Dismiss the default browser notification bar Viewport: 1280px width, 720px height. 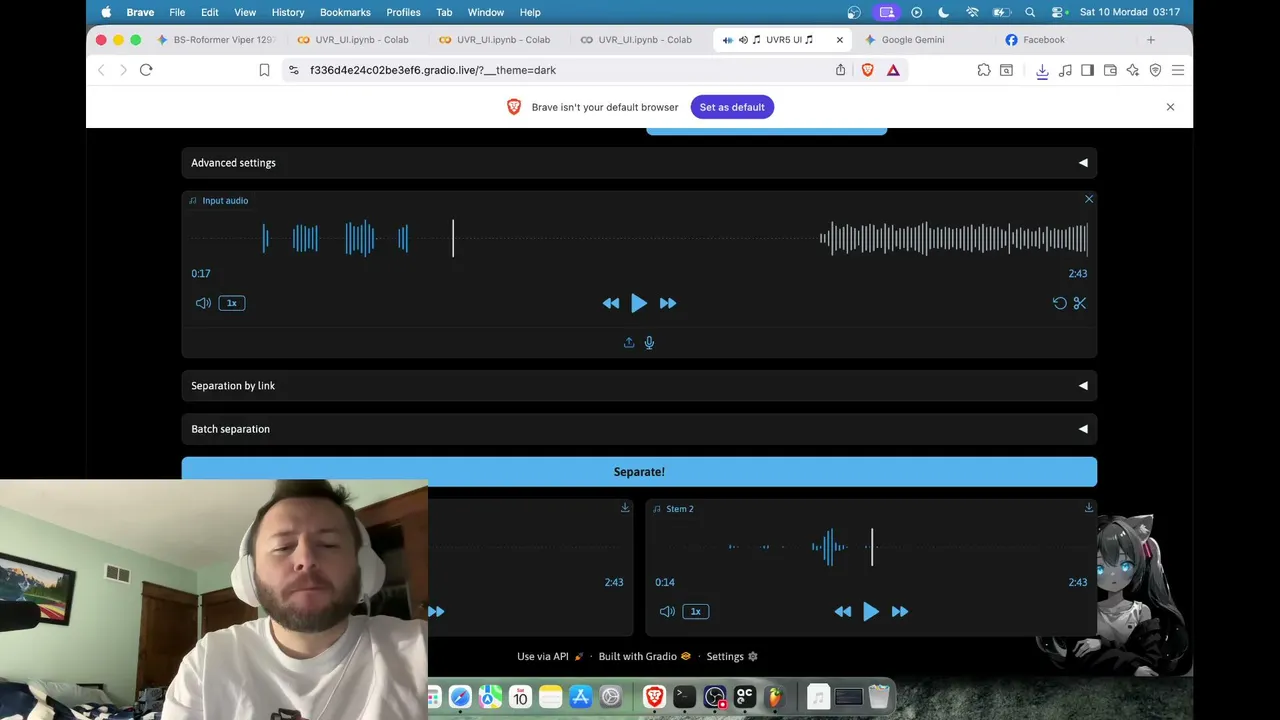[x=1170, y=107]
